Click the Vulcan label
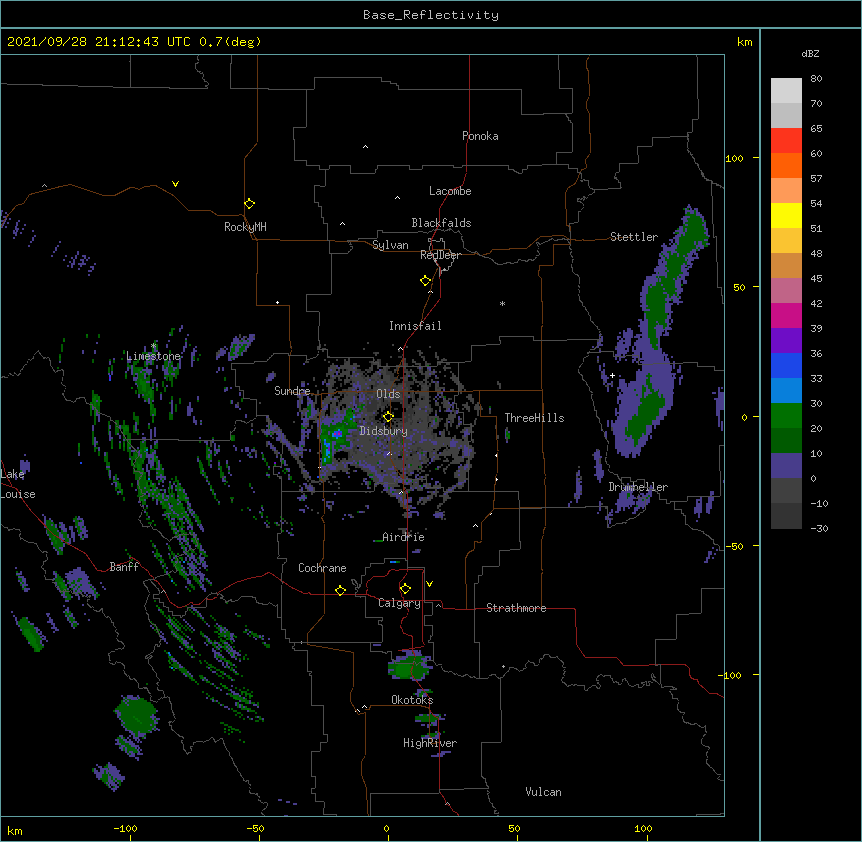Image resolution: width=862 pixels, height=842 pixels. point(543,792)
